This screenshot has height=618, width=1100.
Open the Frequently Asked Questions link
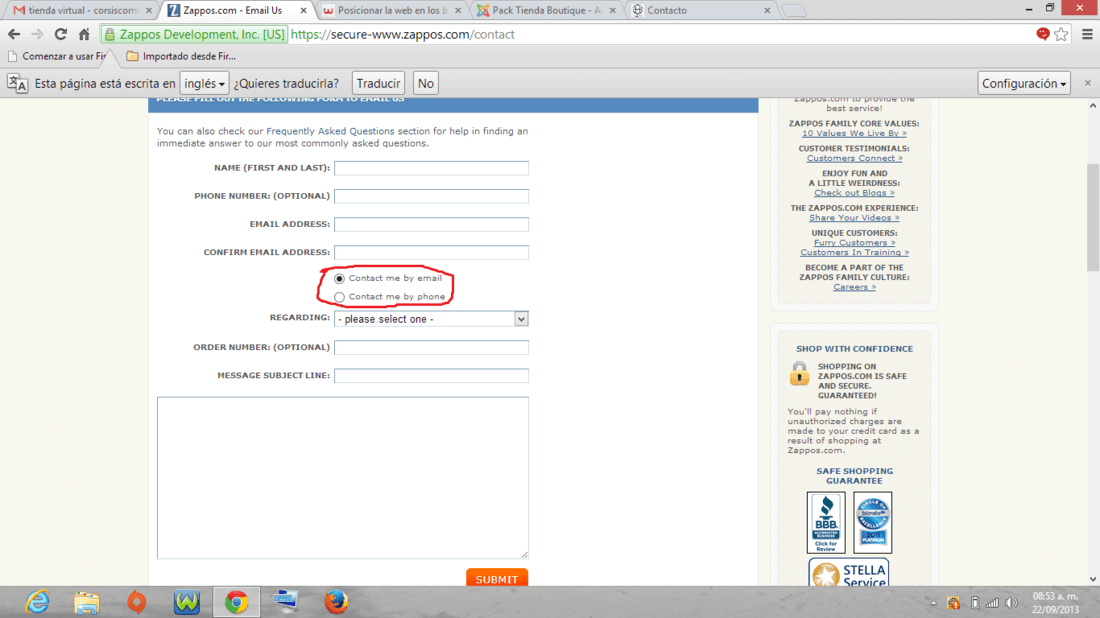click(x=330, y=131)
